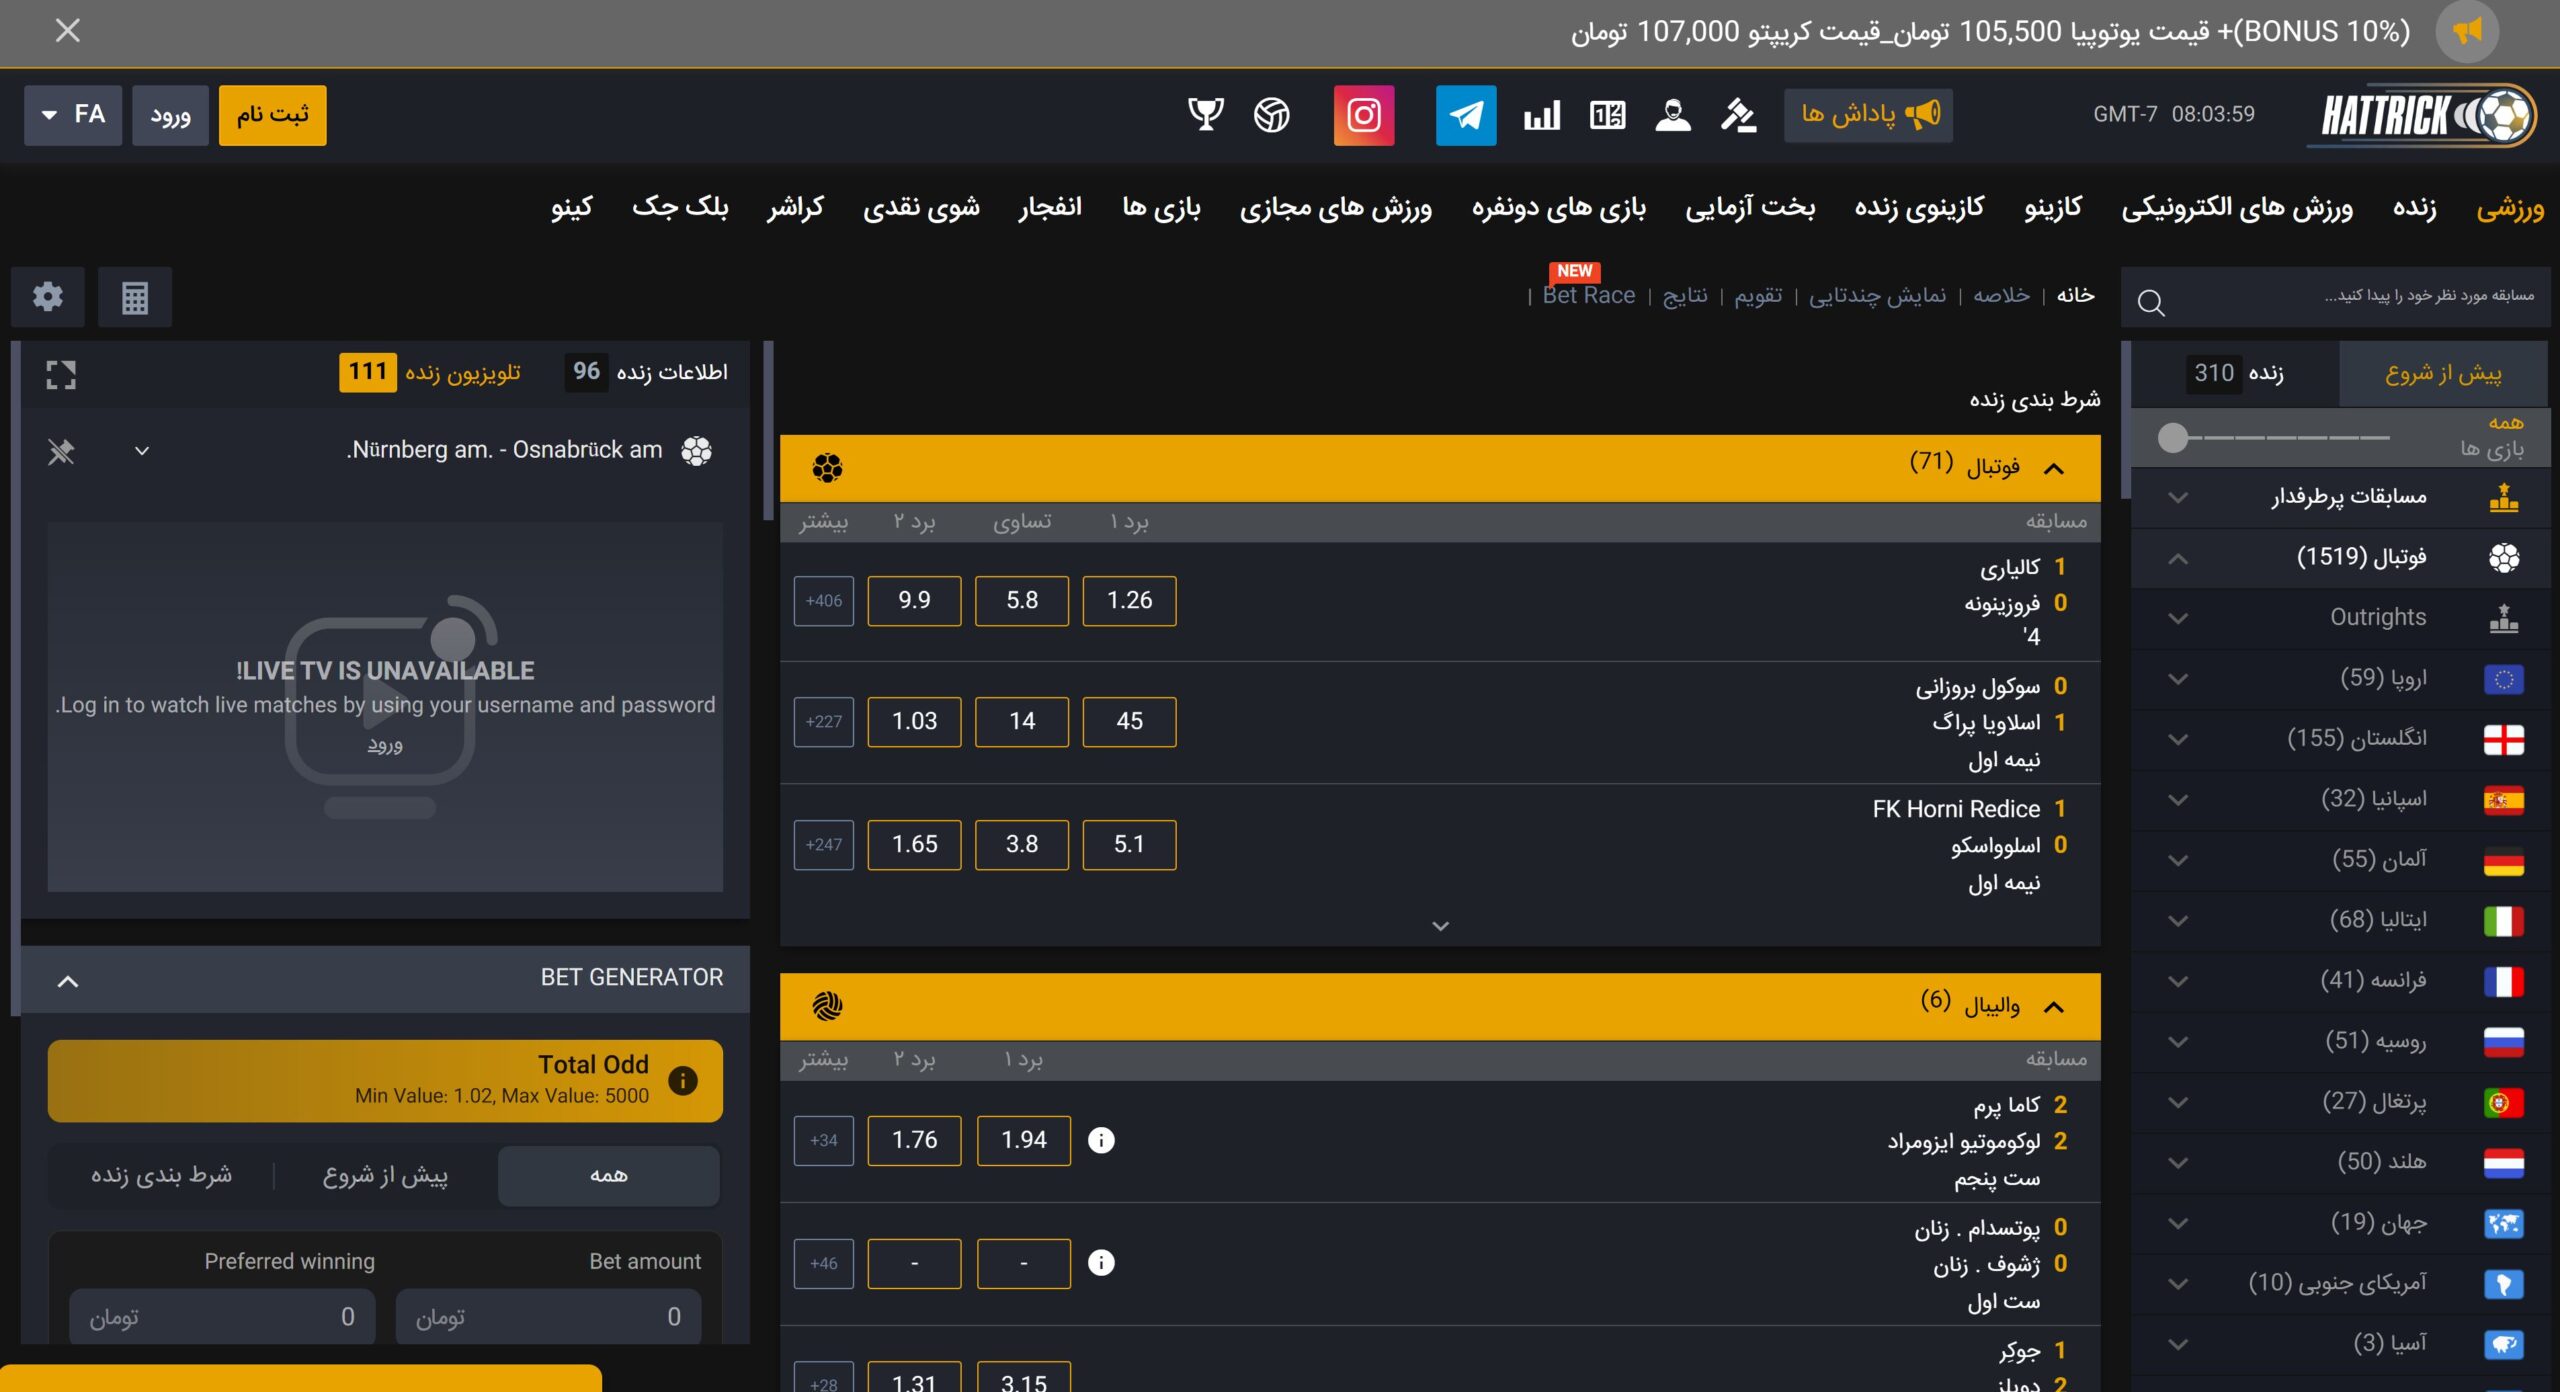The width and height of the screenshot is (2560, 1392).
Task: Select 'پیش از شروع' bet generator filter
Action: coord(385,1175)
